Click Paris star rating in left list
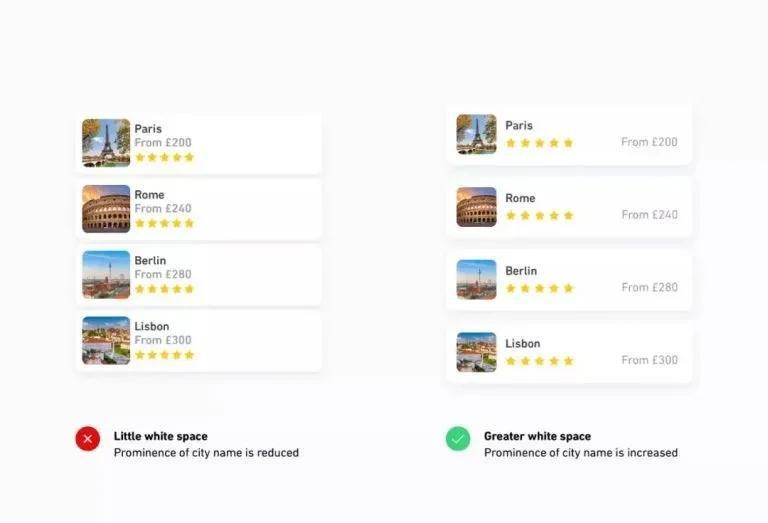This screenshot has width=768, height=523. 165,157
